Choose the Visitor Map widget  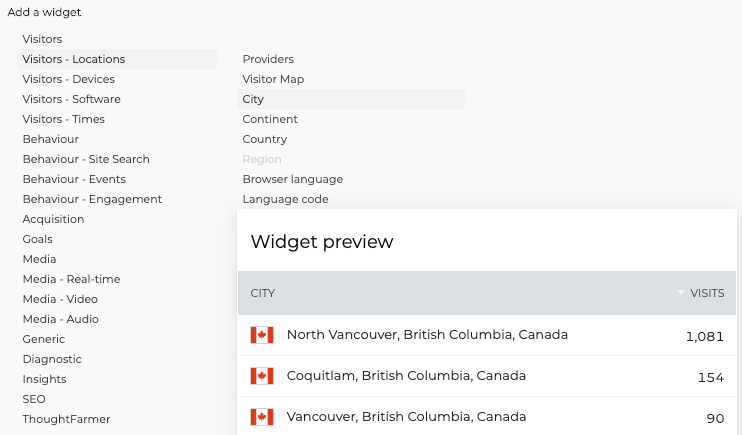273,79
